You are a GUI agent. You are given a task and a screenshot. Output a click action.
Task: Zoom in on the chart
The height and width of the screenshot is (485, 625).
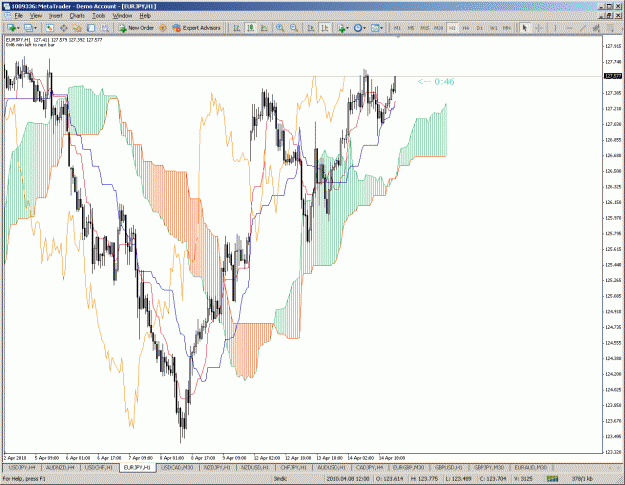click(280, 28)
